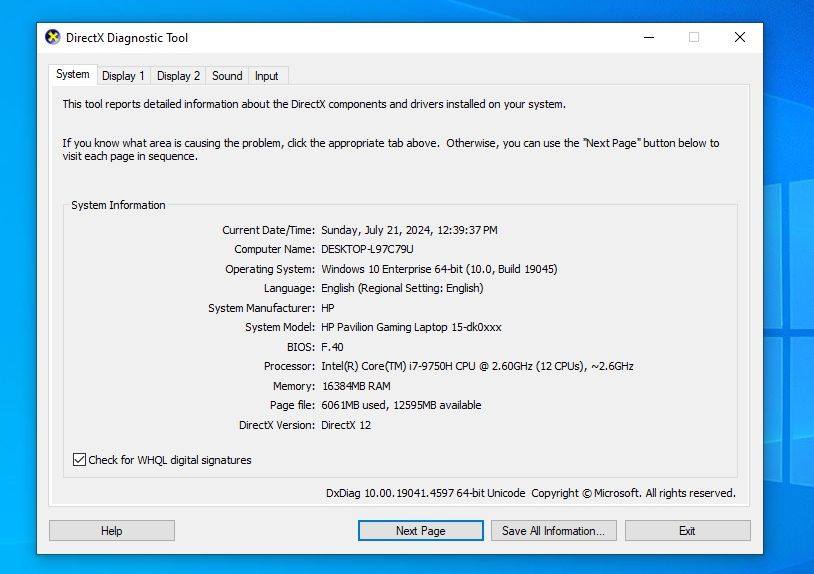This screenshot has height=574, width=814.
Task: Go to Next Page button
Action: (x=420, y=531)
